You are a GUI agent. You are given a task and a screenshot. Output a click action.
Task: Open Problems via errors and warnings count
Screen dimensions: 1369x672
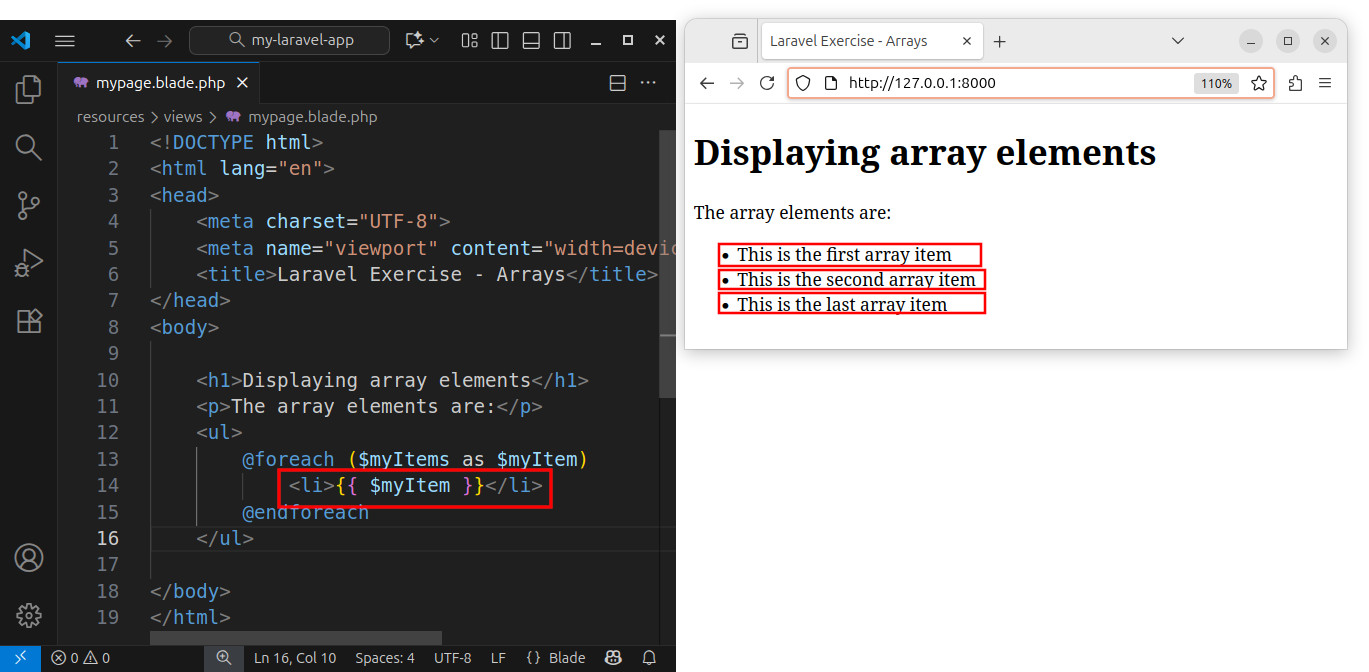[x=81, y=658]
